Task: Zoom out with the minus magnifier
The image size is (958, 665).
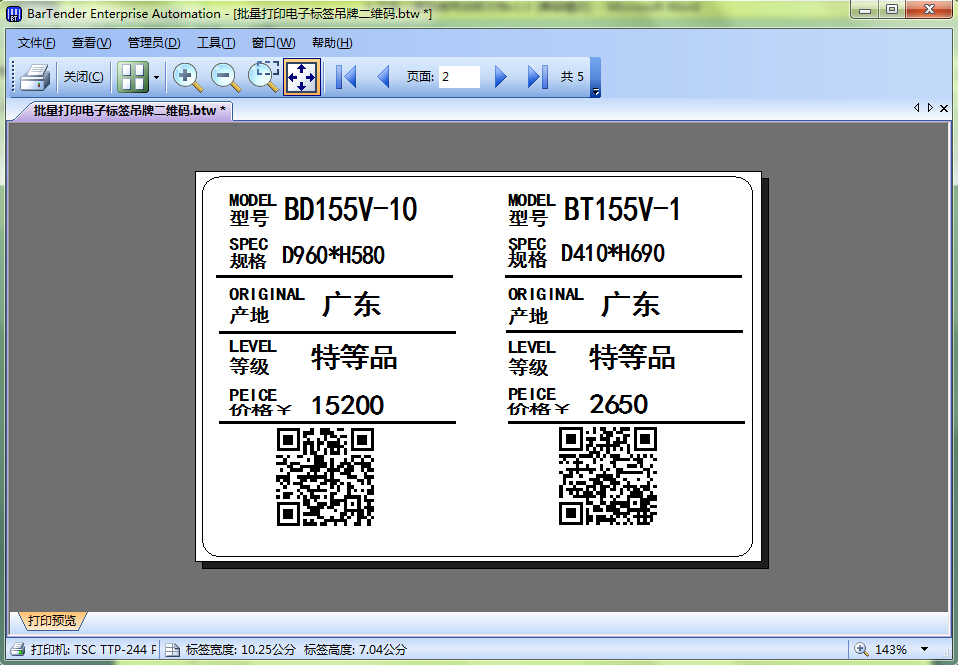Action: click(225, 77)
